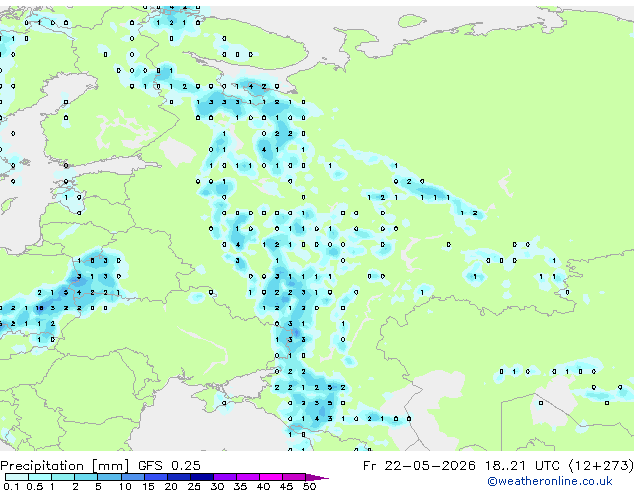Pick the 5–10 mm legend color box
634x490 pixels.
(109, 477)
